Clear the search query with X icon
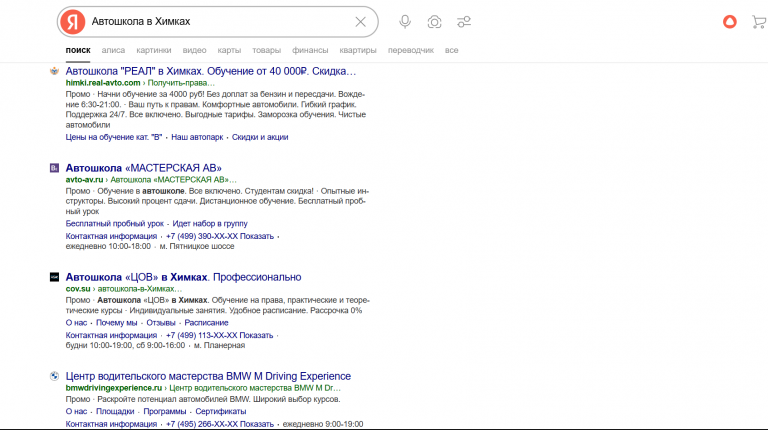This screenshot has width=768, height=430. click(x=360, y=22)
